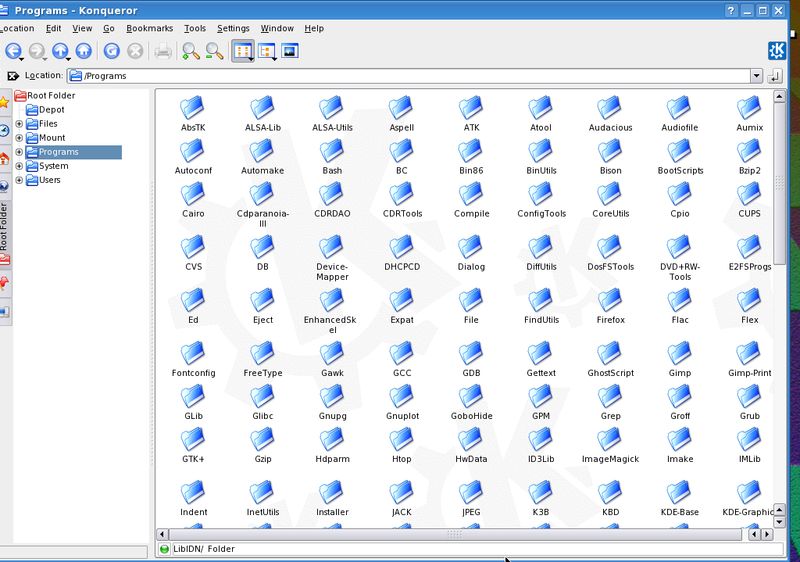Expand the Users tree node
The width and height of the screenshot is (800, 562).
[19, 180]
